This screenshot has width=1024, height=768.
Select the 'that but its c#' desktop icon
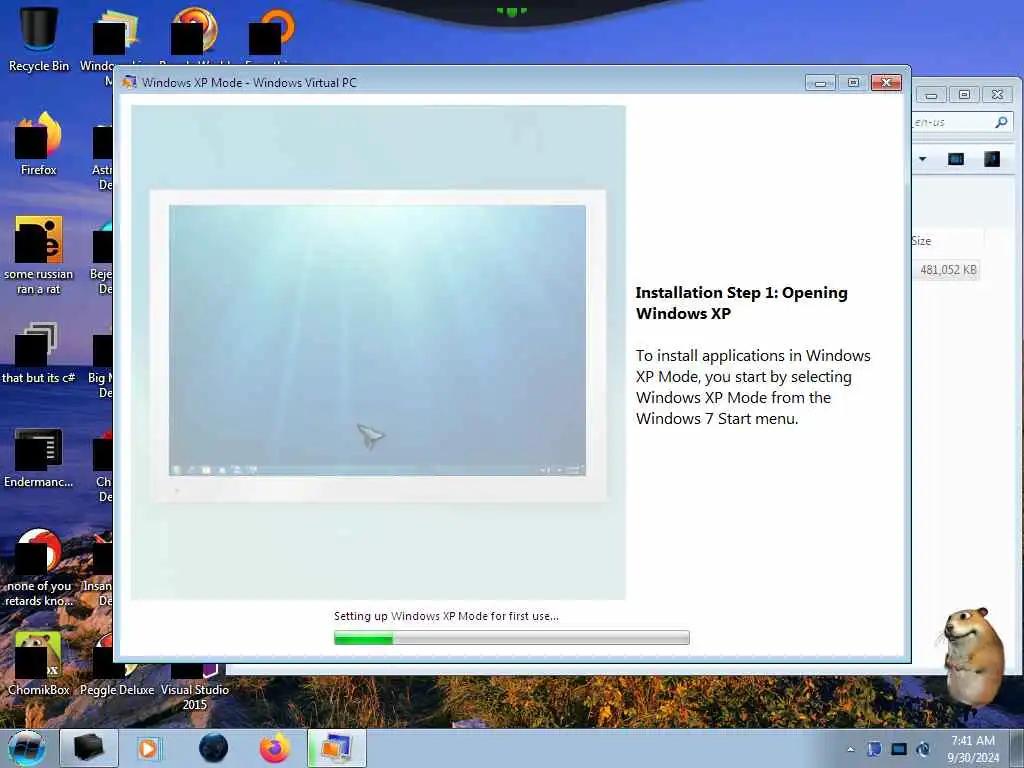39,353
